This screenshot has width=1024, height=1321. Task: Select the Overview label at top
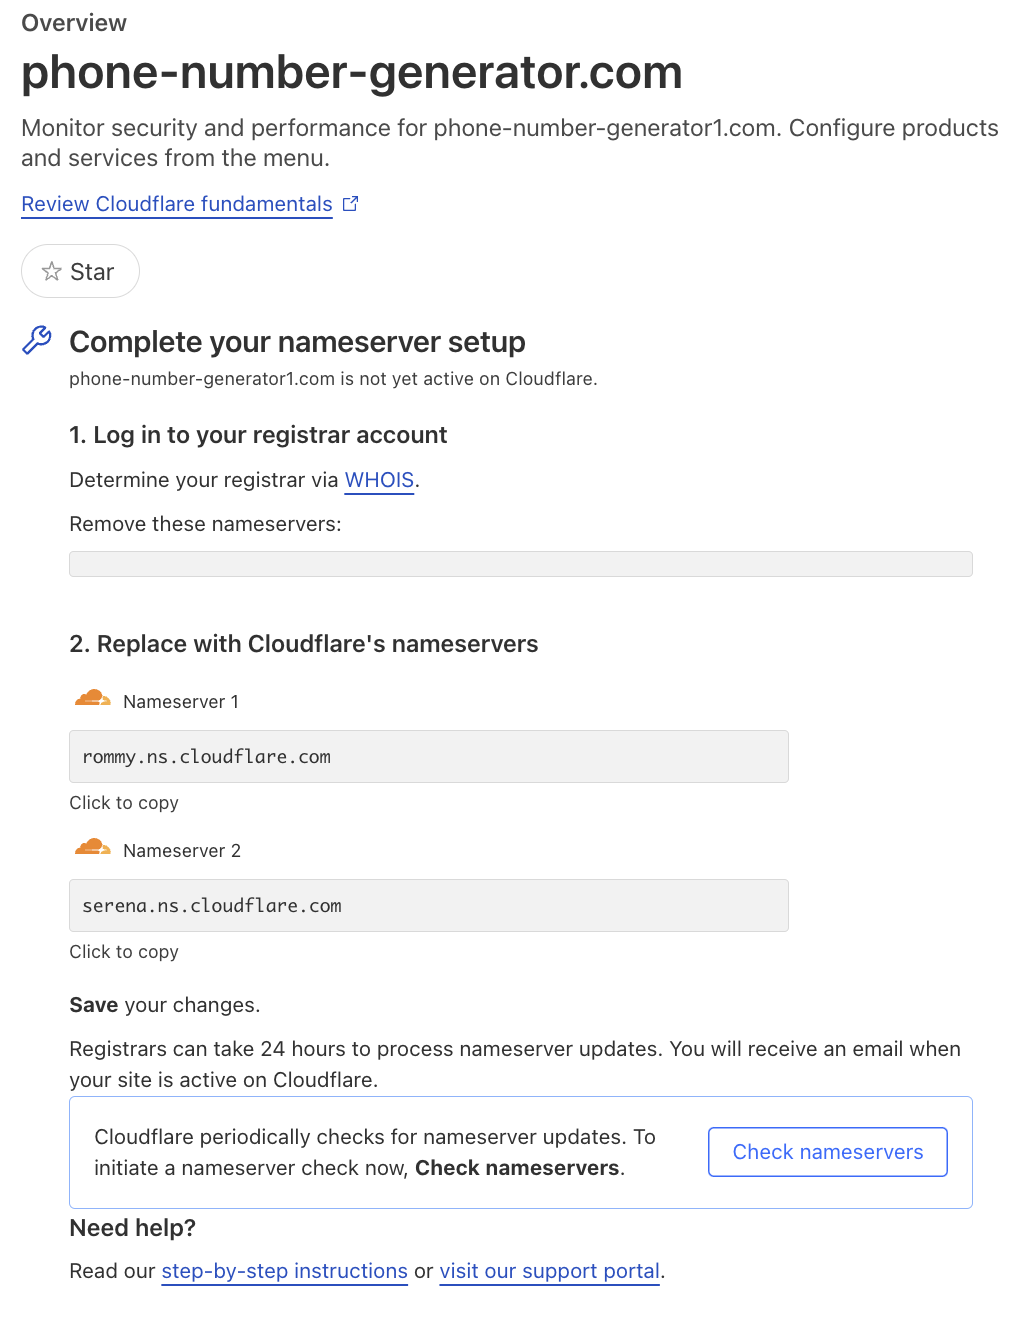[74, 23]
